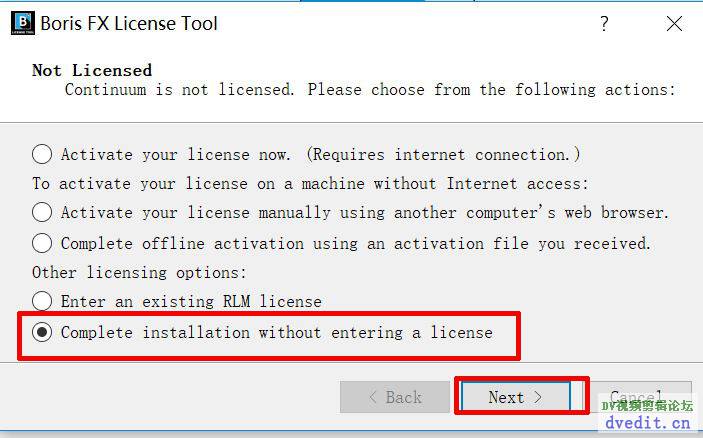Click the question mark help button
703x438 pixels.
point(604,23)
